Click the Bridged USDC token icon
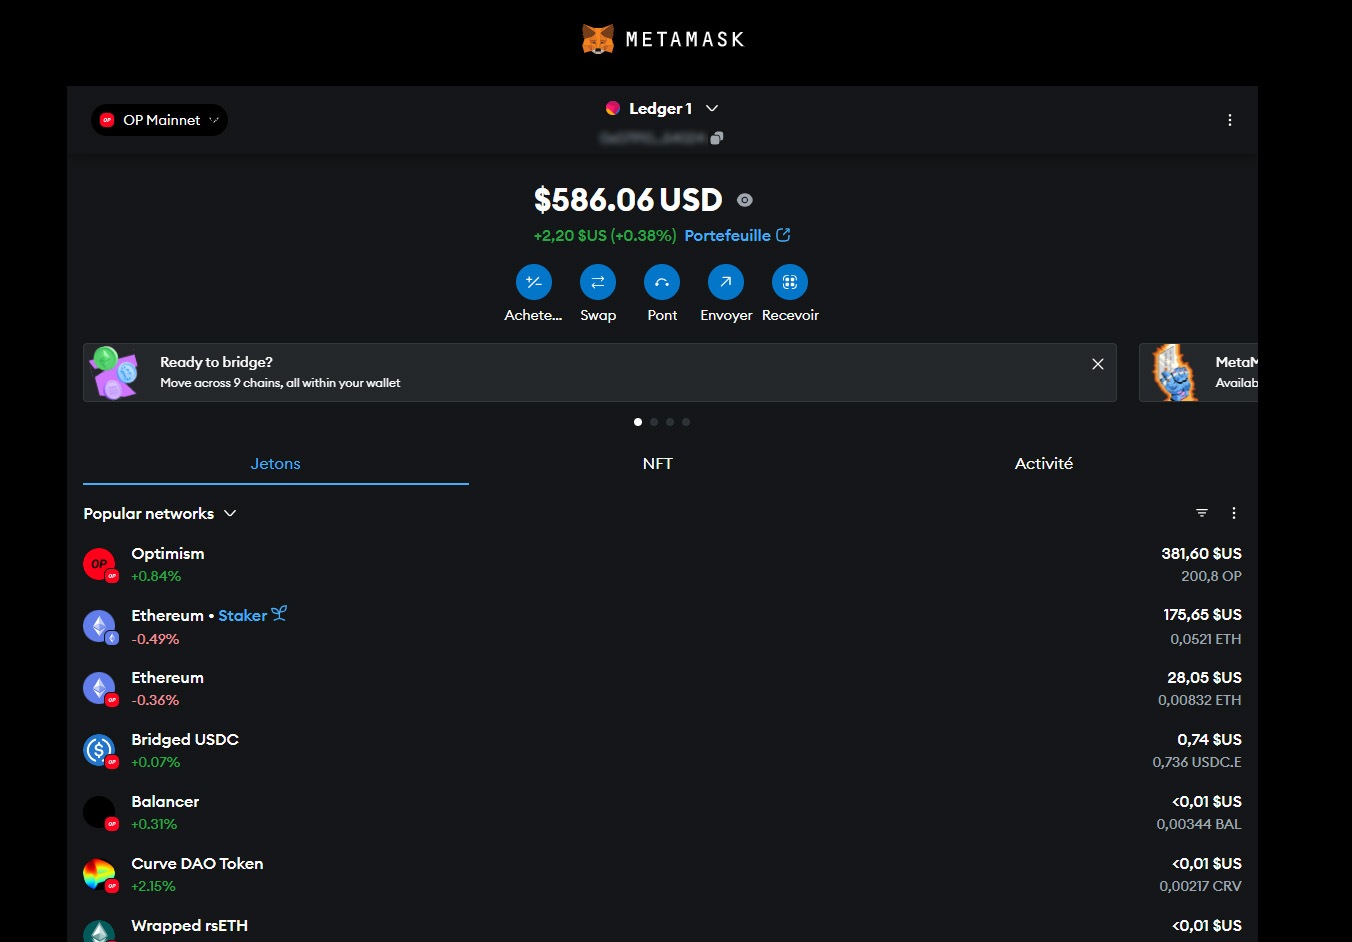Image resolution: width=1352 pixels, height=942 pixels. [x=100, y=751]
